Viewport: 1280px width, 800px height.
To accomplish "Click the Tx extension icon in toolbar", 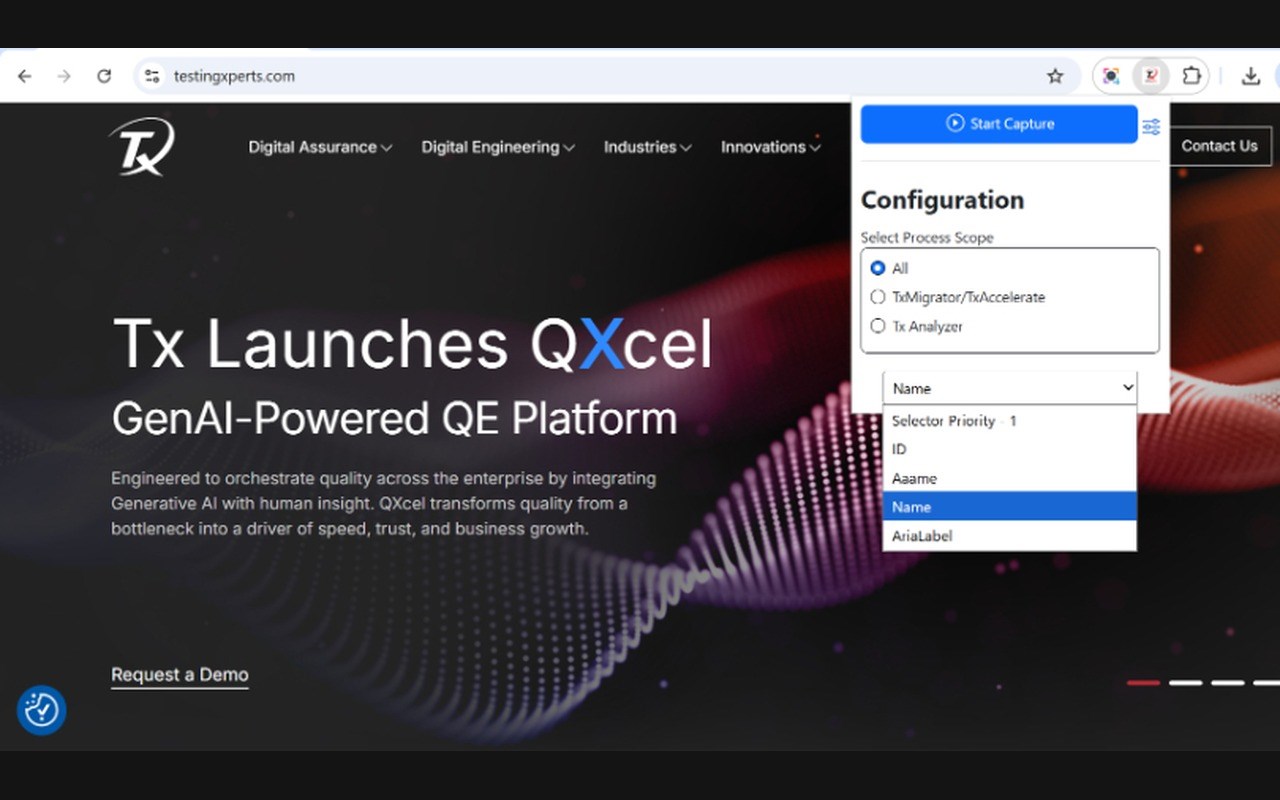I will pos(1151,76).
